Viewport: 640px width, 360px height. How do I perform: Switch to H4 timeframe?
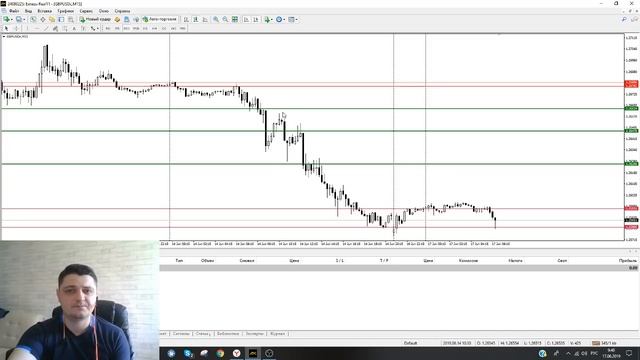pyautogui.click(x=155, y=29)
